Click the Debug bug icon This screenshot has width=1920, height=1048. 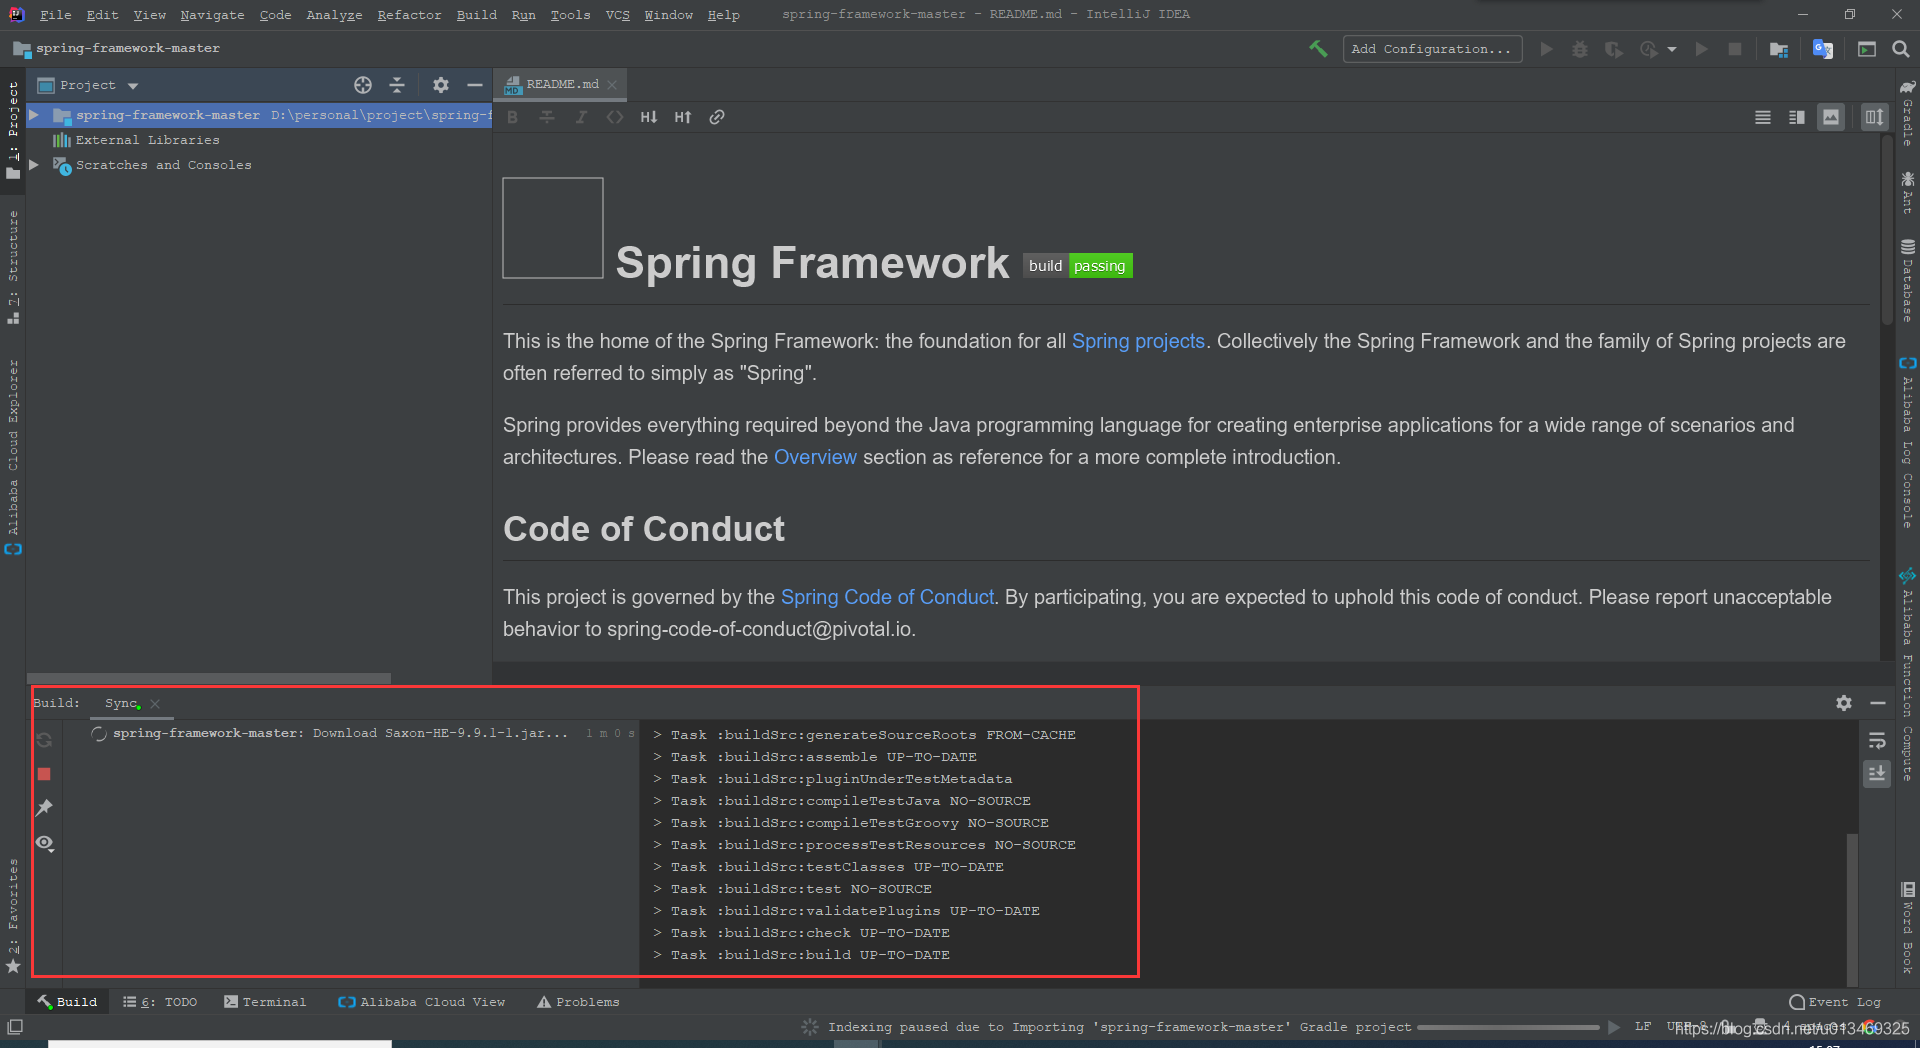click(x=1580, y=49)
